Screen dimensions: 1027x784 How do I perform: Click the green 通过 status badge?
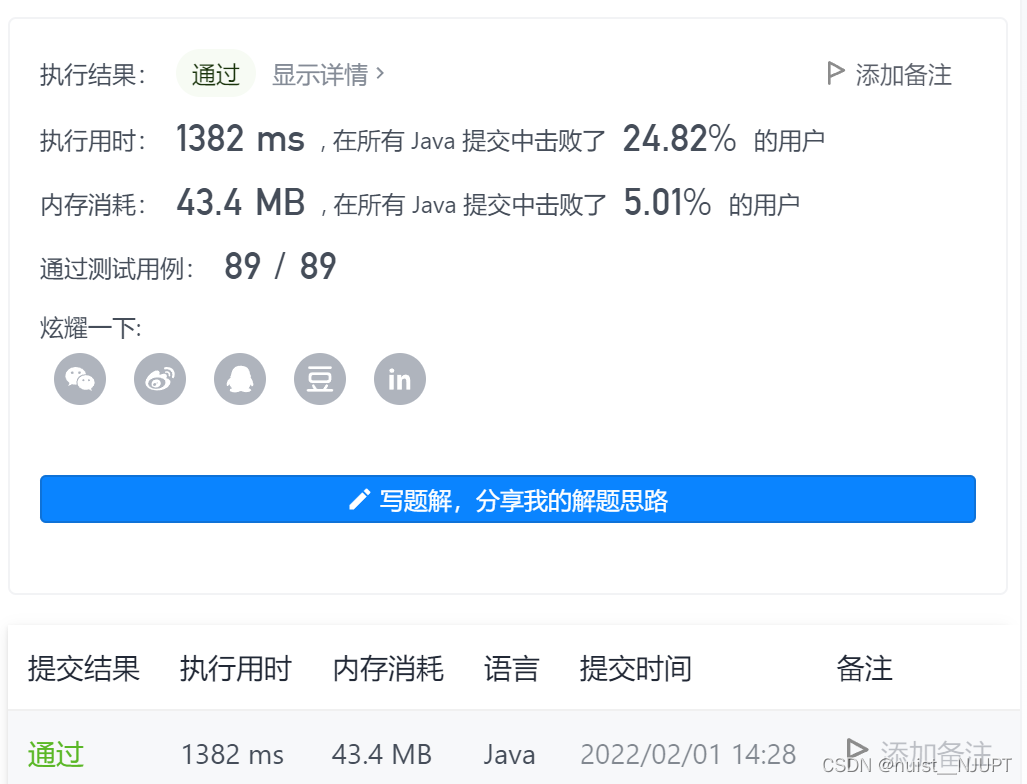point(215,74)
